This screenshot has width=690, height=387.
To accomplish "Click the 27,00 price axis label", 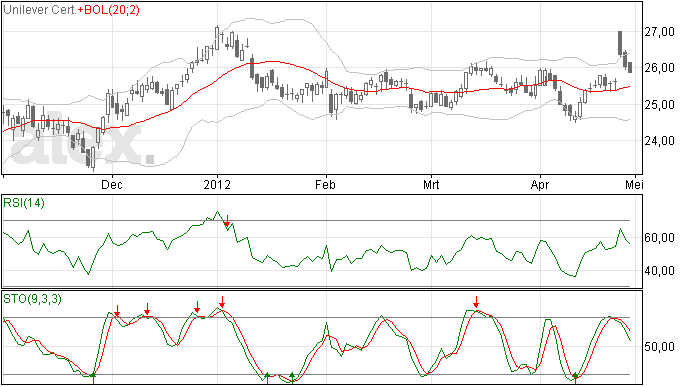I will point(659,32).
